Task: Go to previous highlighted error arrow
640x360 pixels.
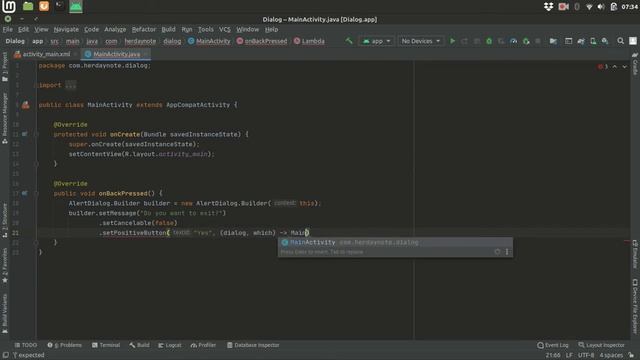Action: click(615, 66)
